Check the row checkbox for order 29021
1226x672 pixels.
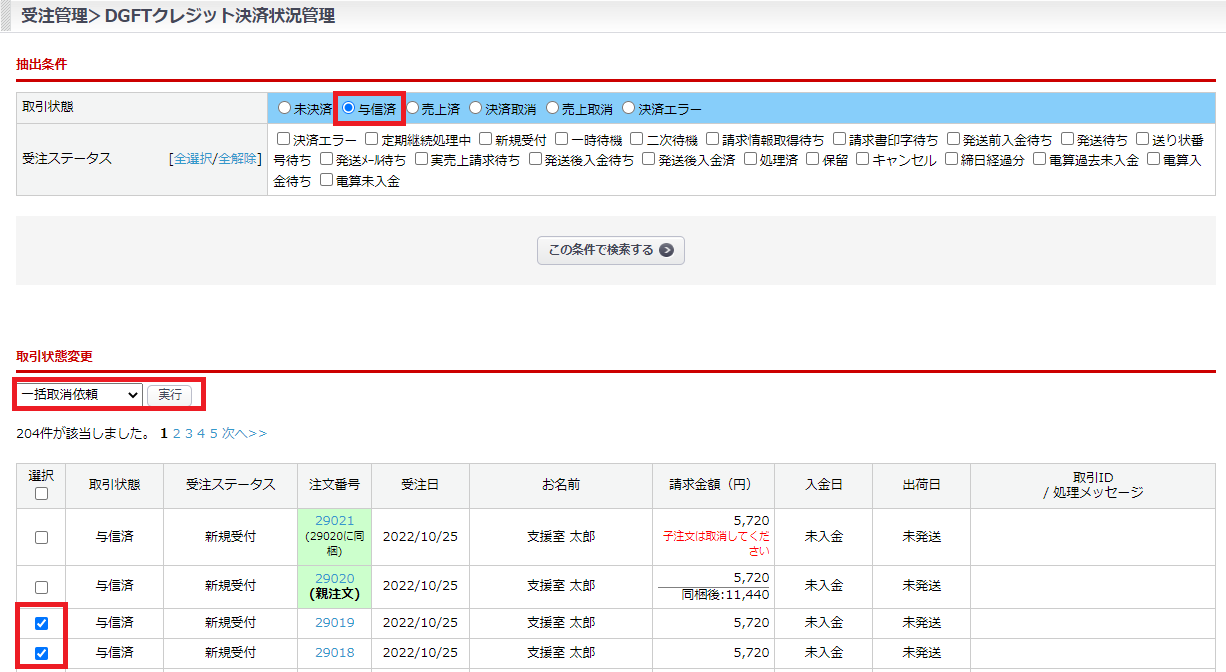tap(41, 537)
